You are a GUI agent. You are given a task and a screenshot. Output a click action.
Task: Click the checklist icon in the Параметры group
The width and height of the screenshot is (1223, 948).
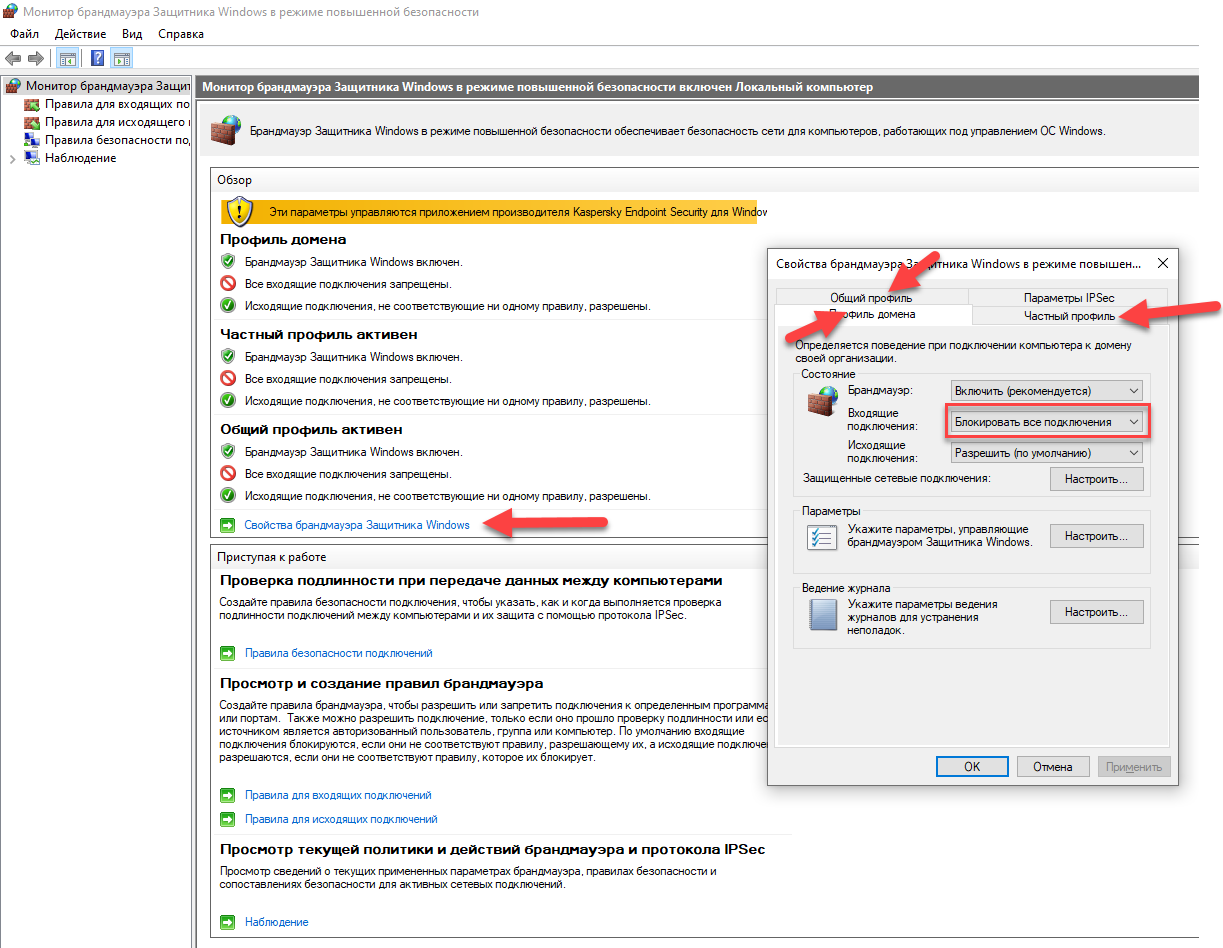pos(822,536)
